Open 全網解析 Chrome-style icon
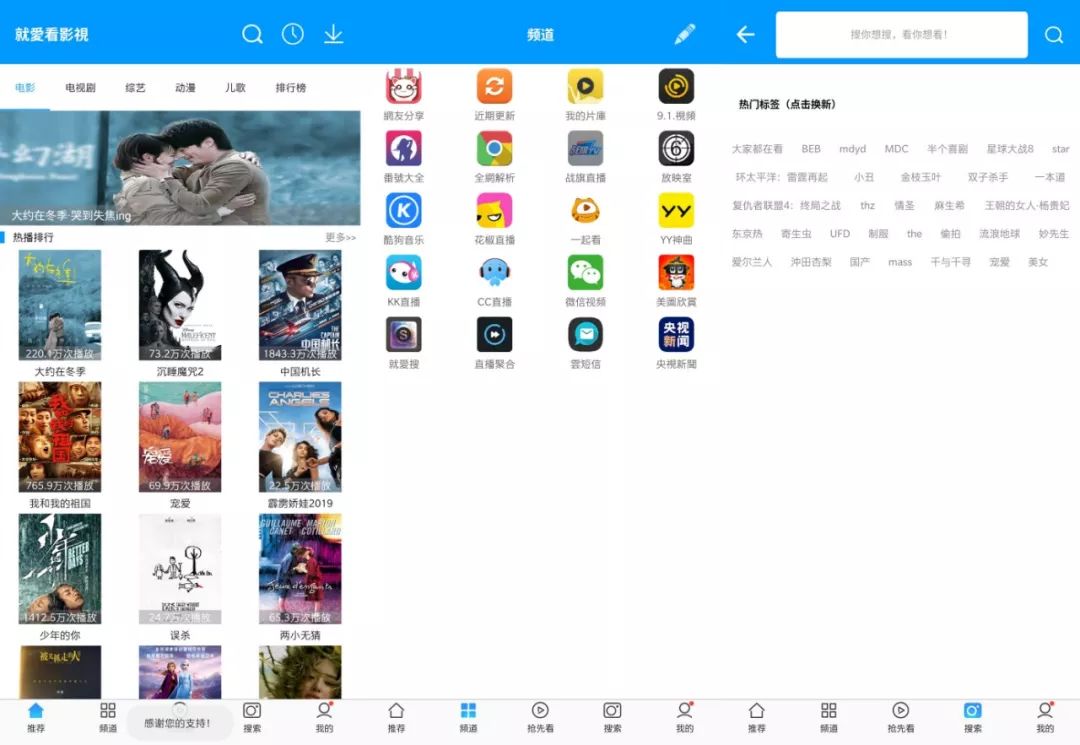The height and width of the screenshot is (745, 1080). tap(495, 148)
